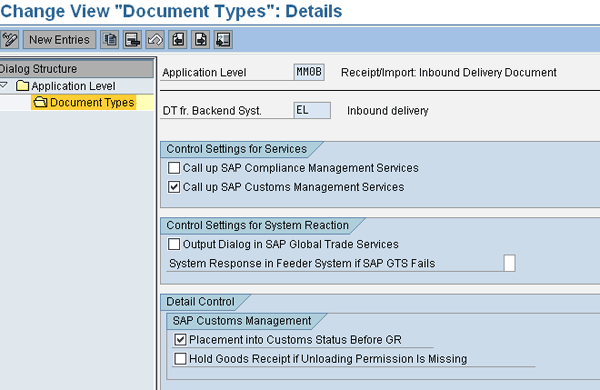Toggle the display/change pencil icon

tap(10, 40)
